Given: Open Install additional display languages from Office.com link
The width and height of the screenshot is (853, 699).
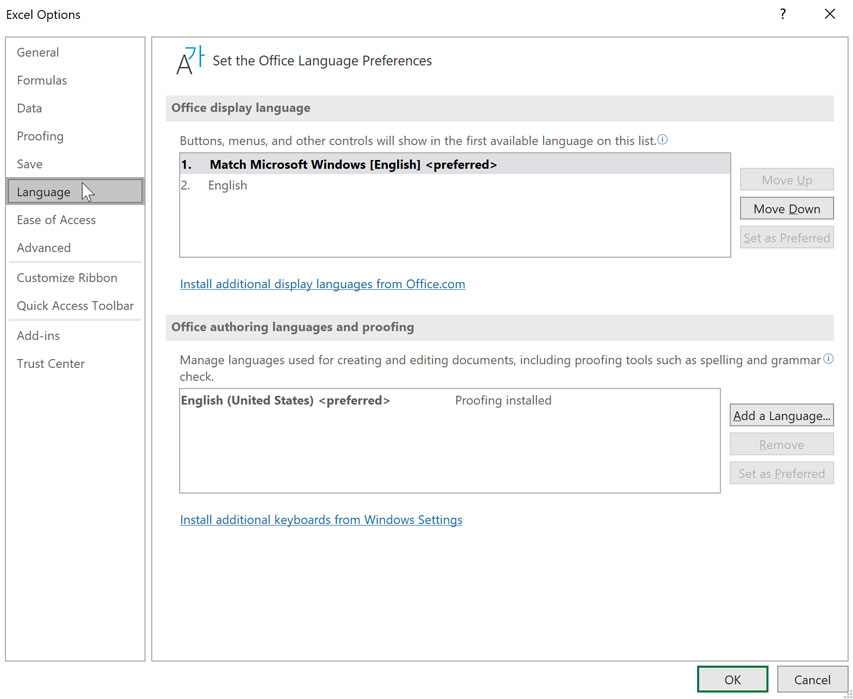Looking at the screenshot, I should [322, 284].
